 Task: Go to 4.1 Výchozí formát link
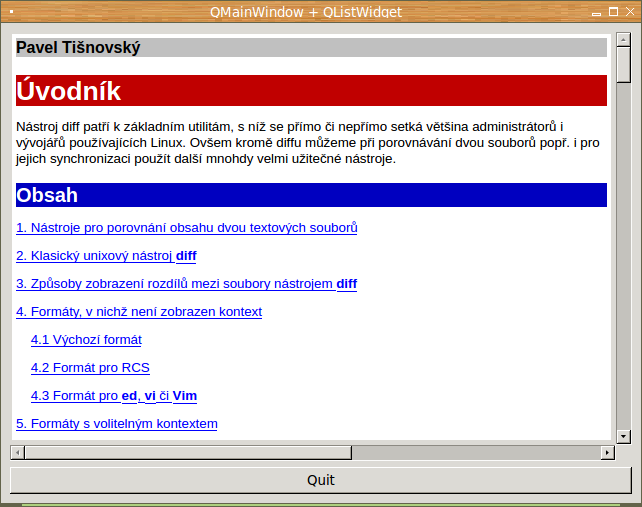point(86,340)
